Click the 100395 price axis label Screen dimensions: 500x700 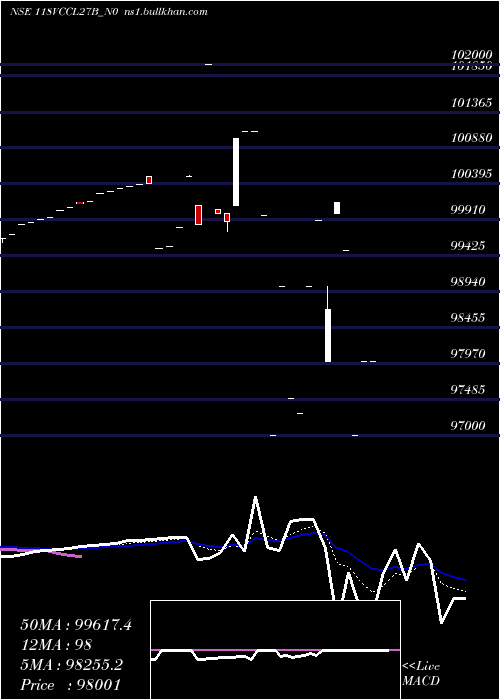pyautogui.click(x=471, y=174)
